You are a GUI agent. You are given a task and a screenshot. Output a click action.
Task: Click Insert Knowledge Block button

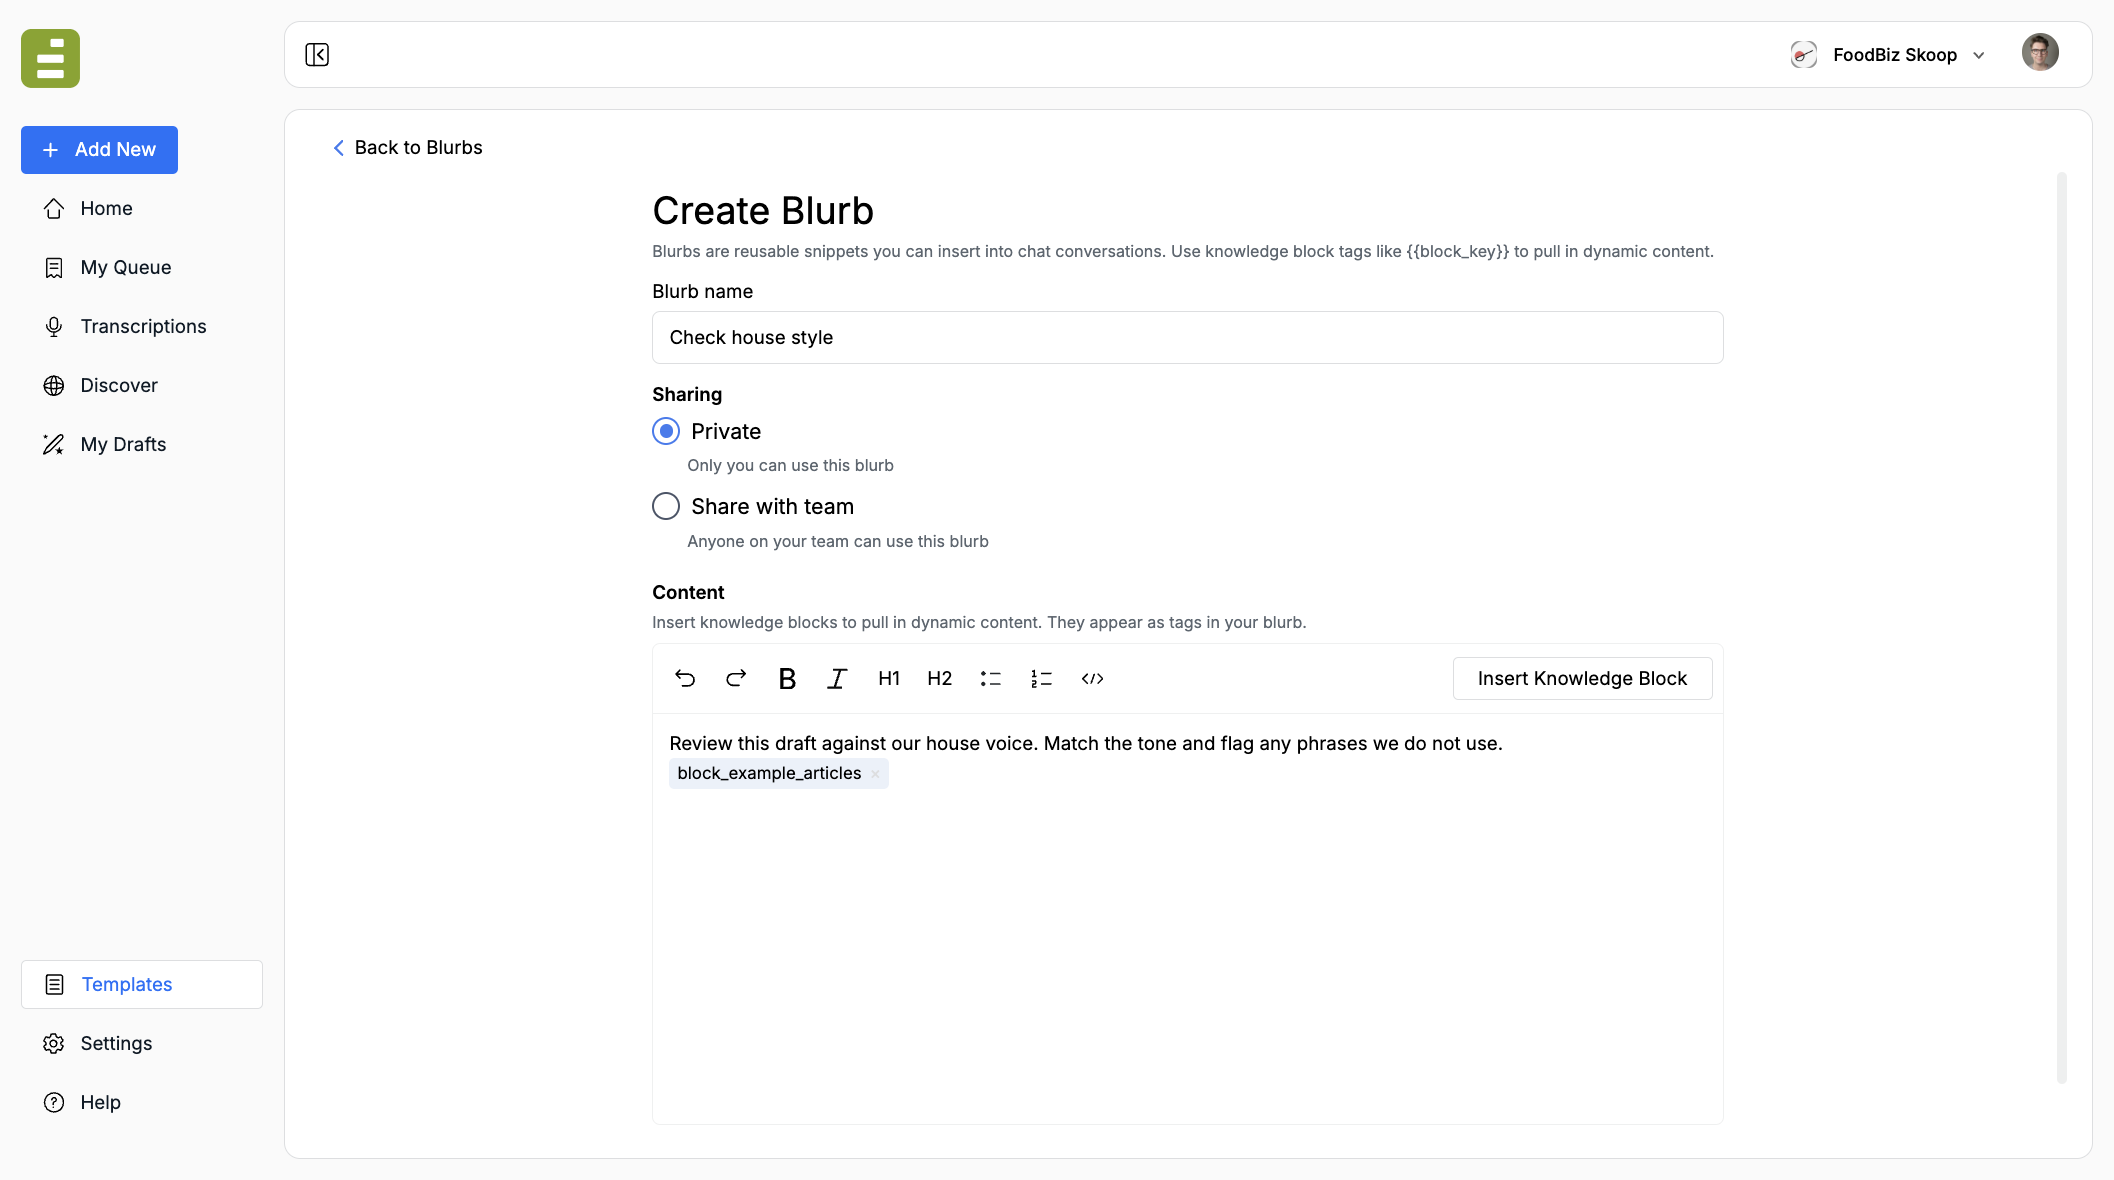(1582, 678)
